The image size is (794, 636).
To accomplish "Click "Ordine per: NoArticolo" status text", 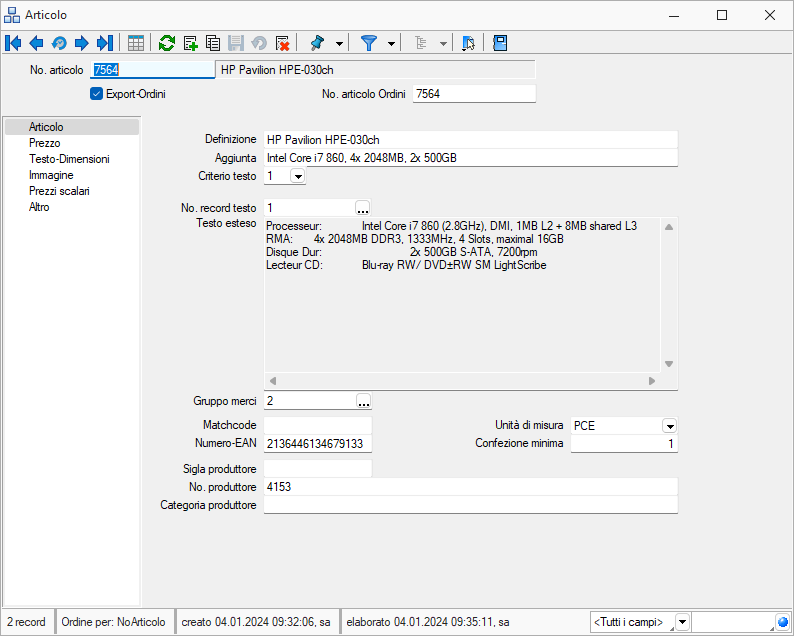I will point(113,622).
